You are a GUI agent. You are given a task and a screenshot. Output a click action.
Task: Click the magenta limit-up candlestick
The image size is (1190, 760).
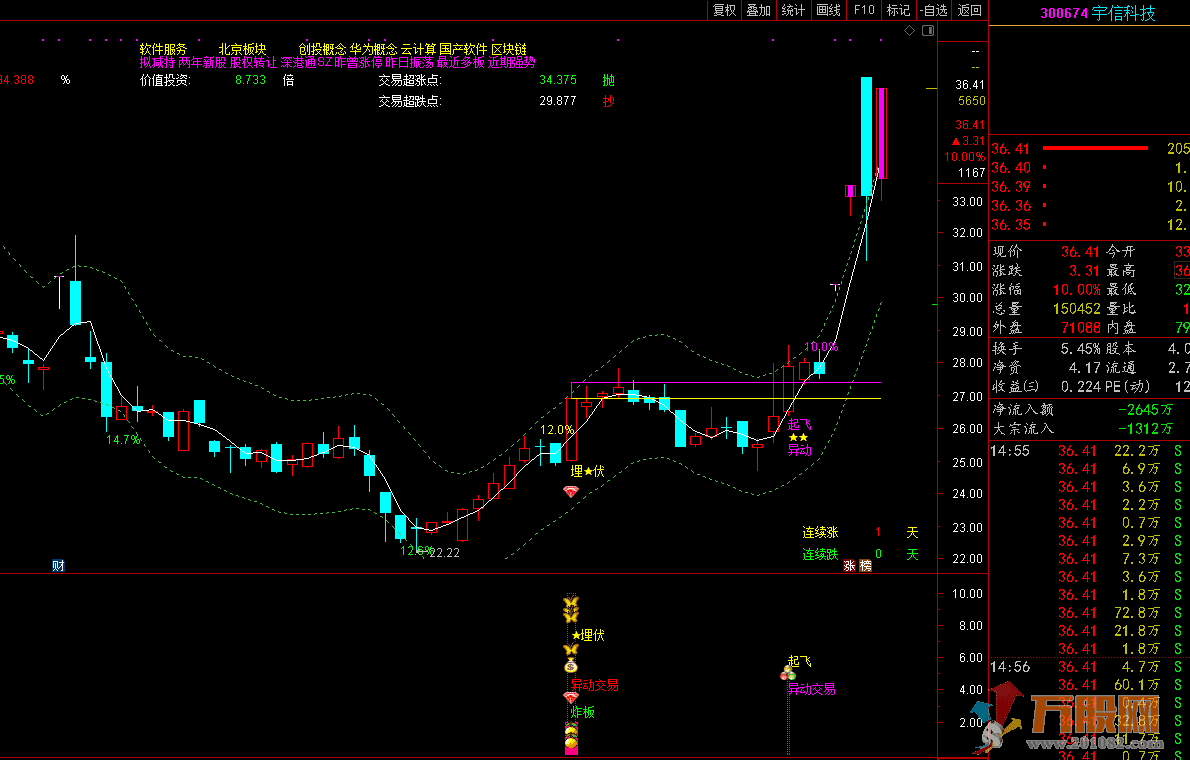(881, 134)
